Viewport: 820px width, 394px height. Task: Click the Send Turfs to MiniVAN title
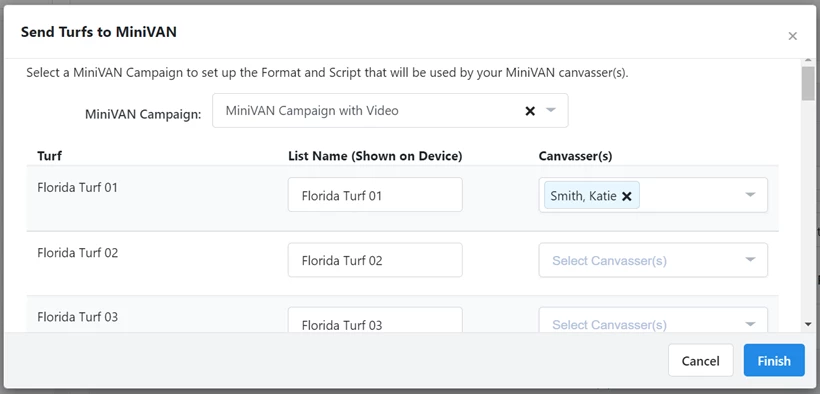pos(99,32)
